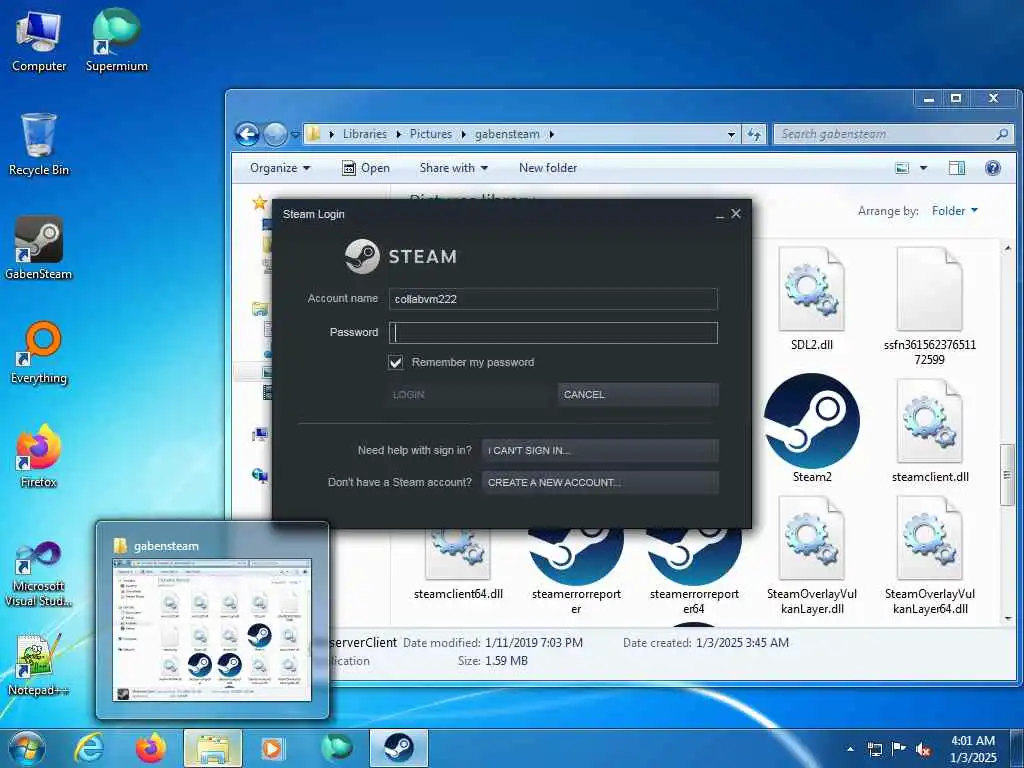Open the Arrange by Folder dropdown
This screenshot has height=768, width=1024.
(955, 211)
